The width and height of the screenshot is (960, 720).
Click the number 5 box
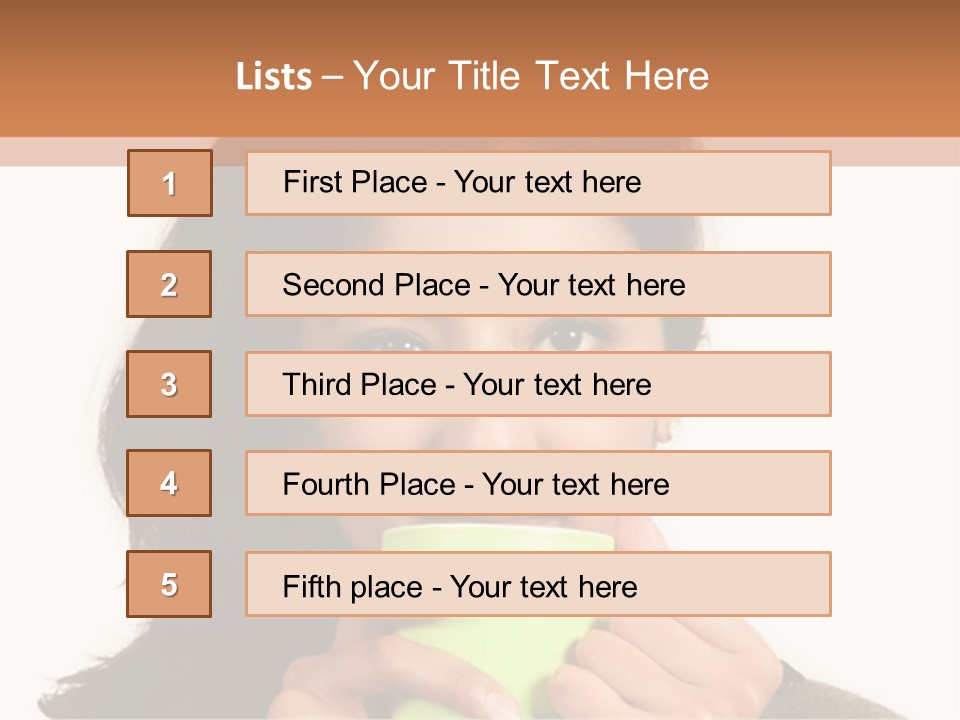click(x=169, y=584)
